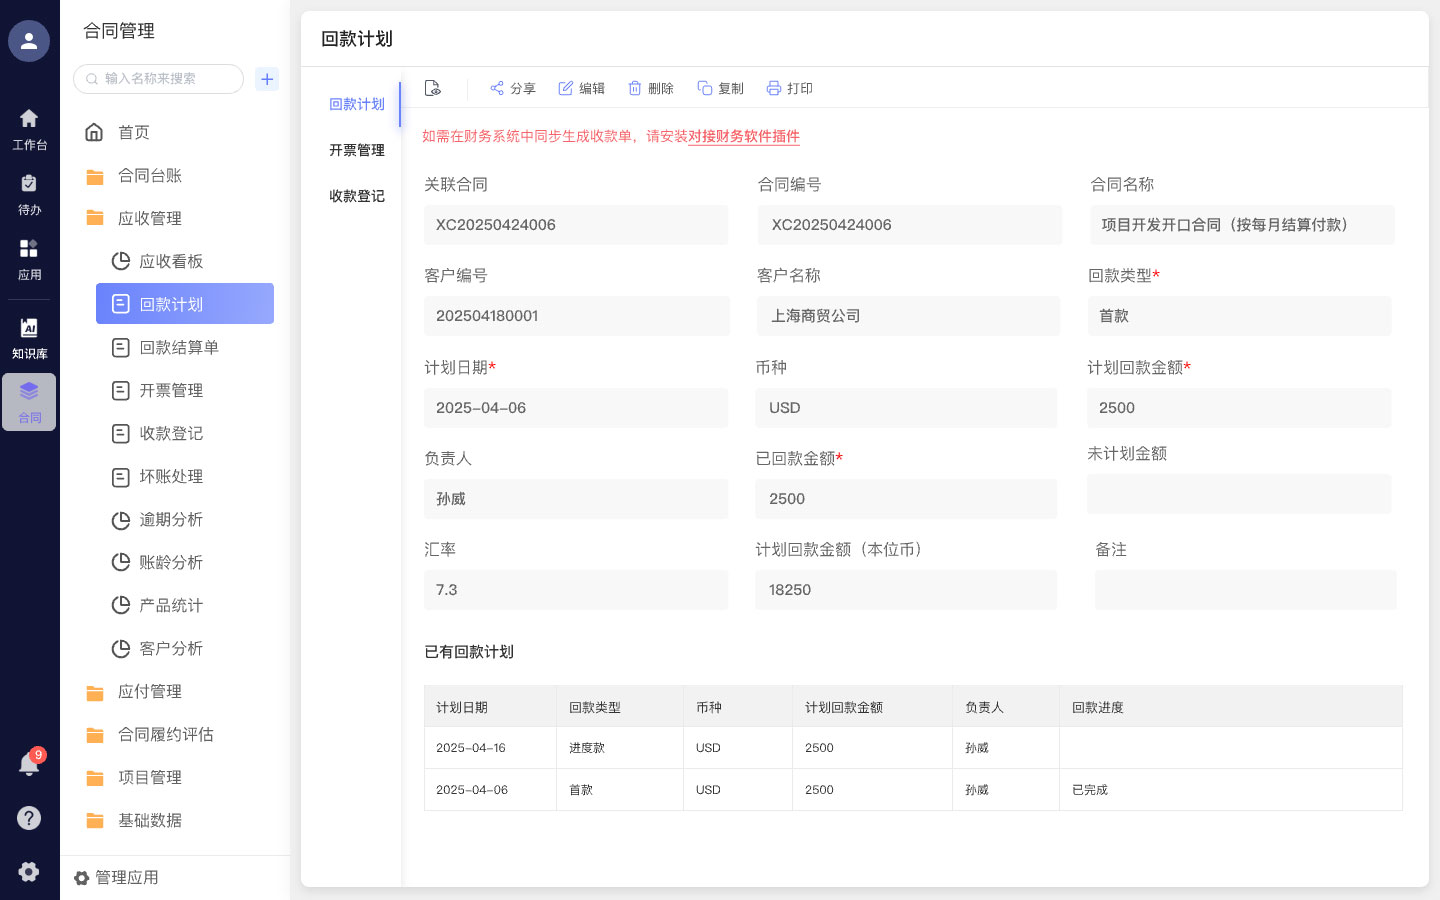This screenshot has height=900, width=1440.
Task: Click the plus button beside search
Action: (x=267, y=79)
